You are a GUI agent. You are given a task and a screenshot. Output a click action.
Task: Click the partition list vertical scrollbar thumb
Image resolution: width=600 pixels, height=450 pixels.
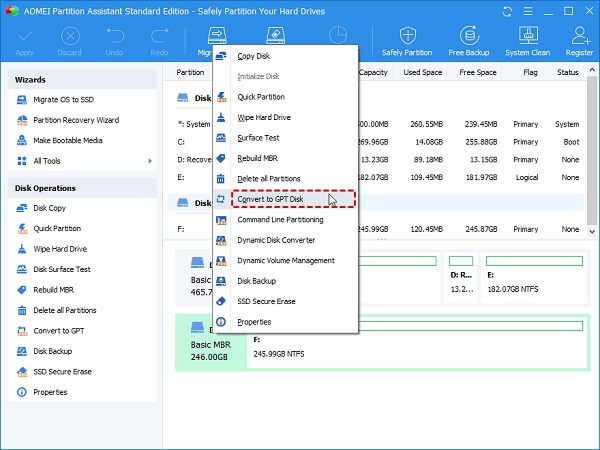(x=592, y=150)
